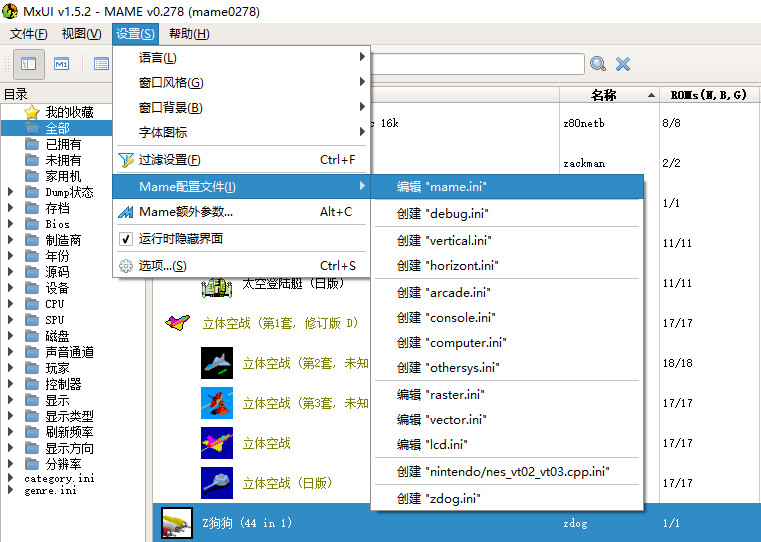Click the 太空登陆艇 (日版) game icon

(217, 287)
